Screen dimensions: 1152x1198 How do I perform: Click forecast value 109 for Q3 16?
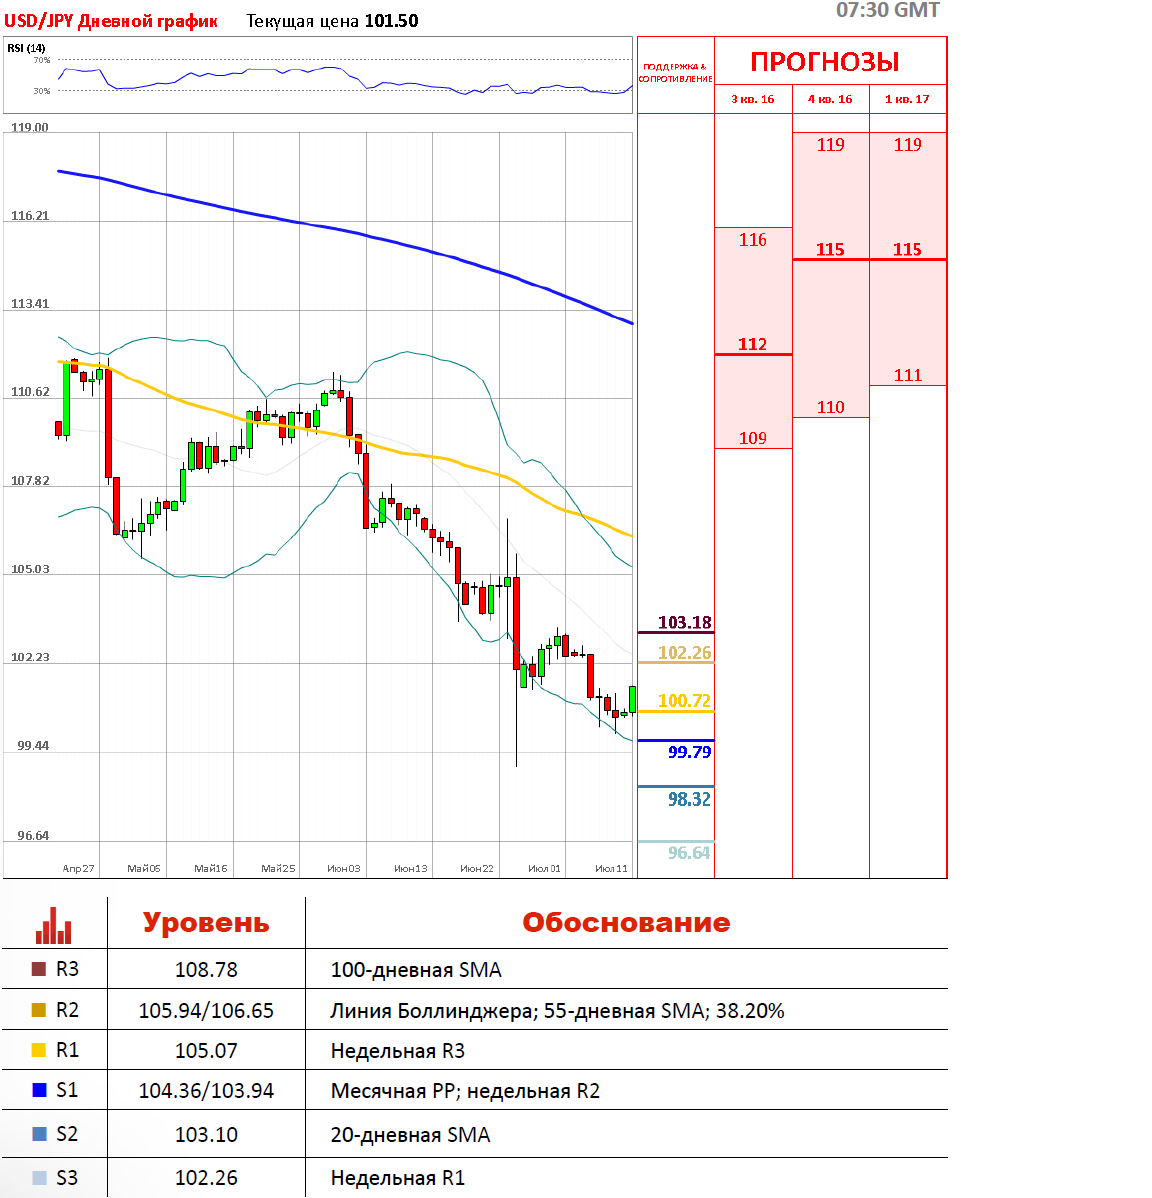click(752, 439)
